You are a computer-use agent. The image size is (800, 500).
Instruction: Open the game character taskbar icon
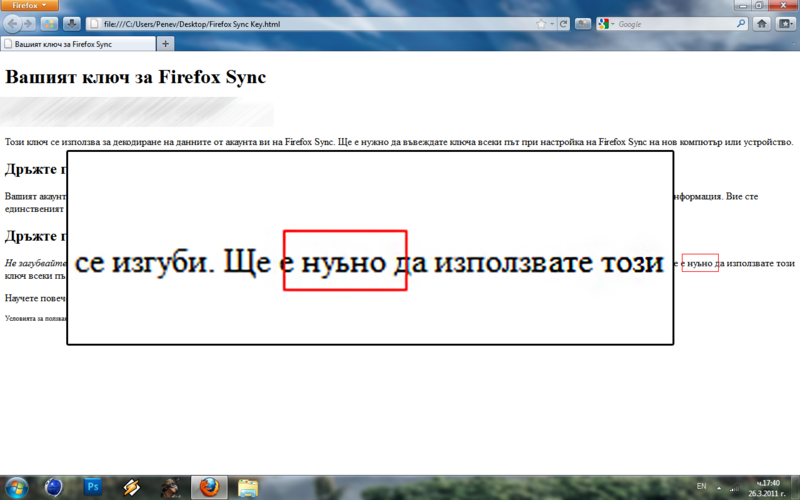click(x=170, y=488)
